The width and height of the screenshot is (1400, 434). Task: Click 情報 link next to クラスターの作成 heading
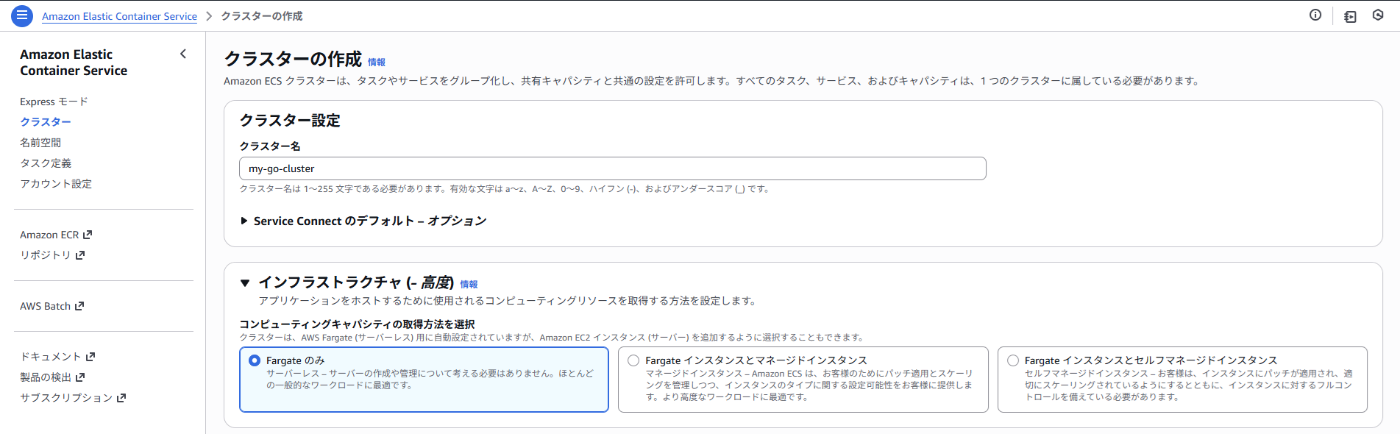tap(376, 62)
